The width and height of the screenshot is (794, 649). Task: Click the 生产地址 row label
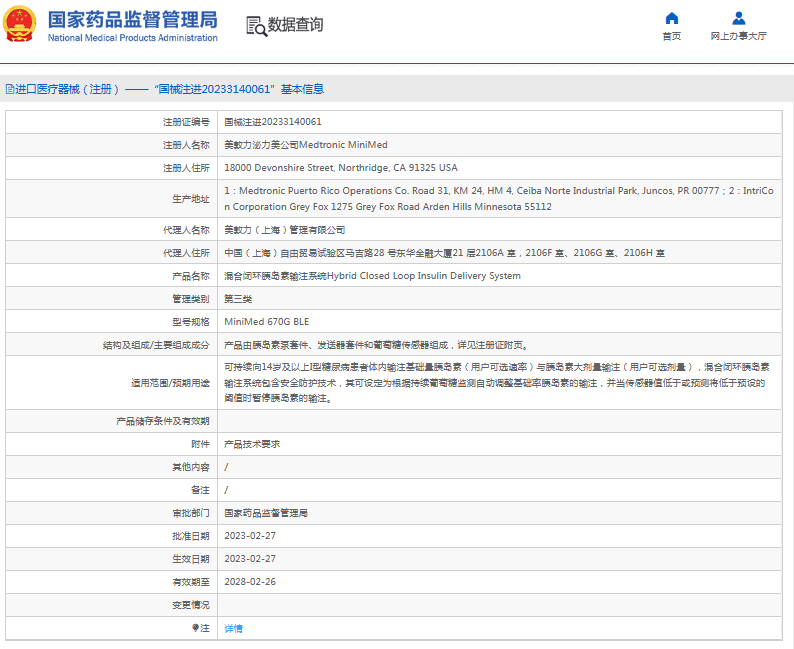coord(190,199)
